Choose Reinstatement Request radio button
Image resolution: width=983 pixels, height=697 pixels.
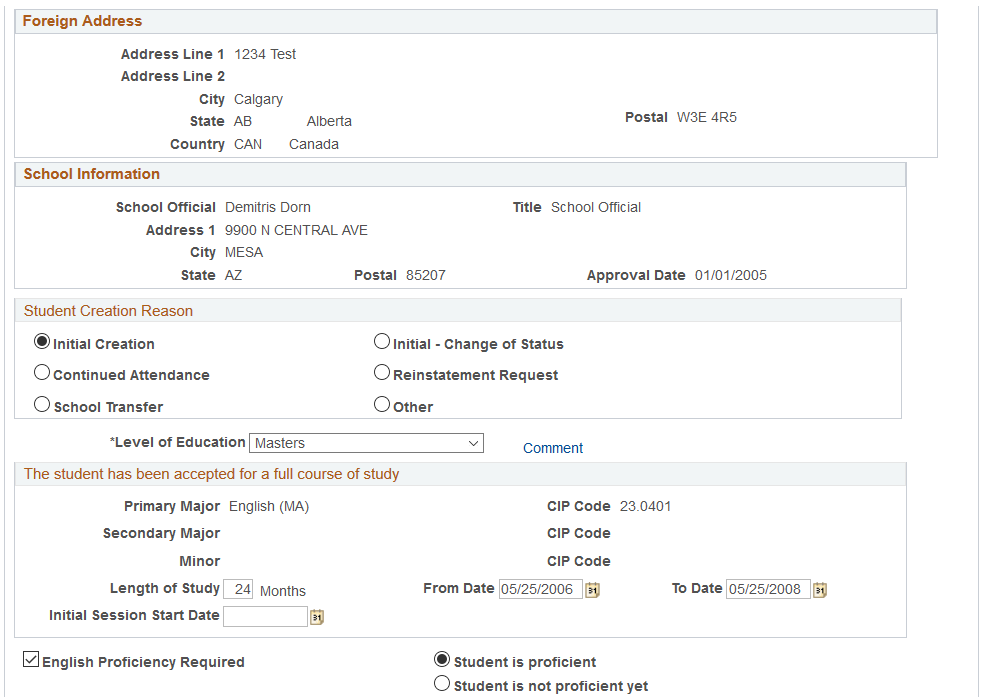[382, 372]
